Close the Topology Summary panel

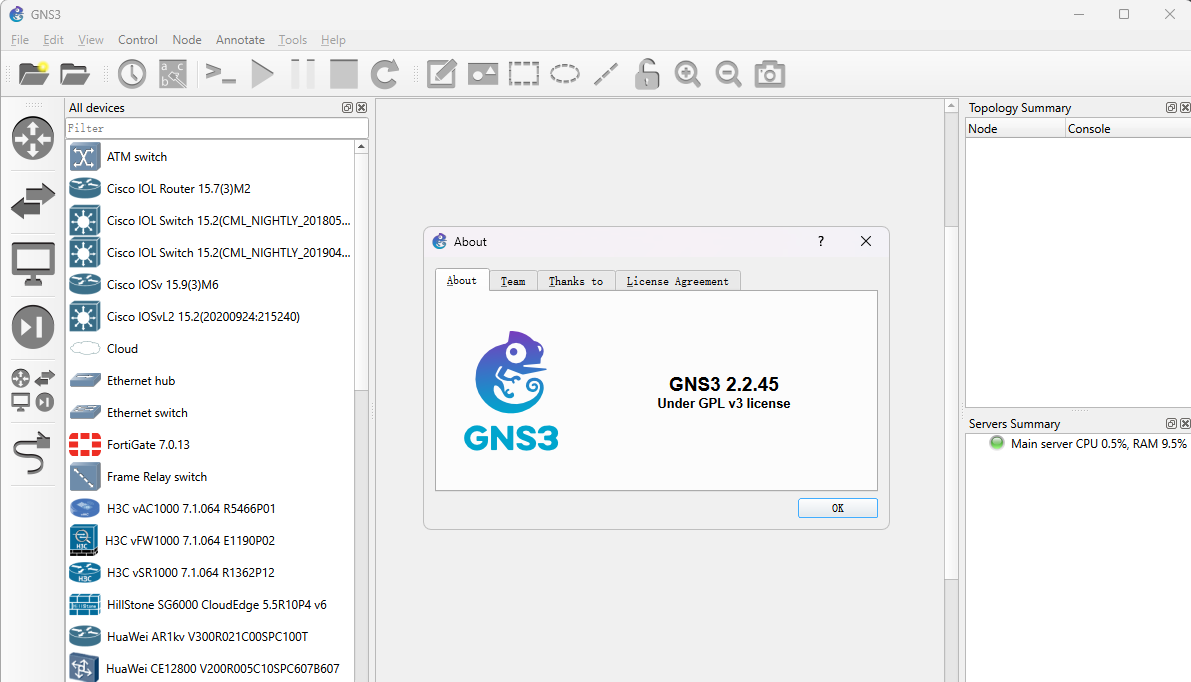click(x=1184, y=108)
